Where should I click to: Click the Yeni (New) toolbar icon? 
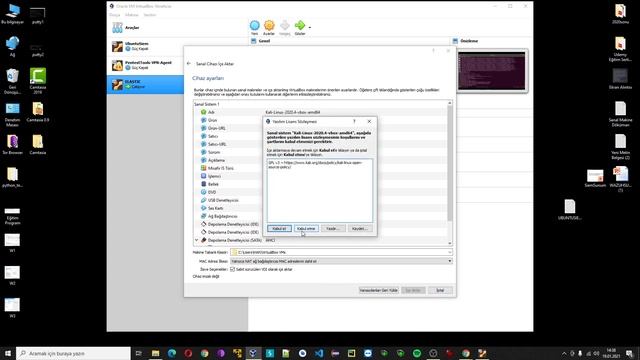[254, 26]
